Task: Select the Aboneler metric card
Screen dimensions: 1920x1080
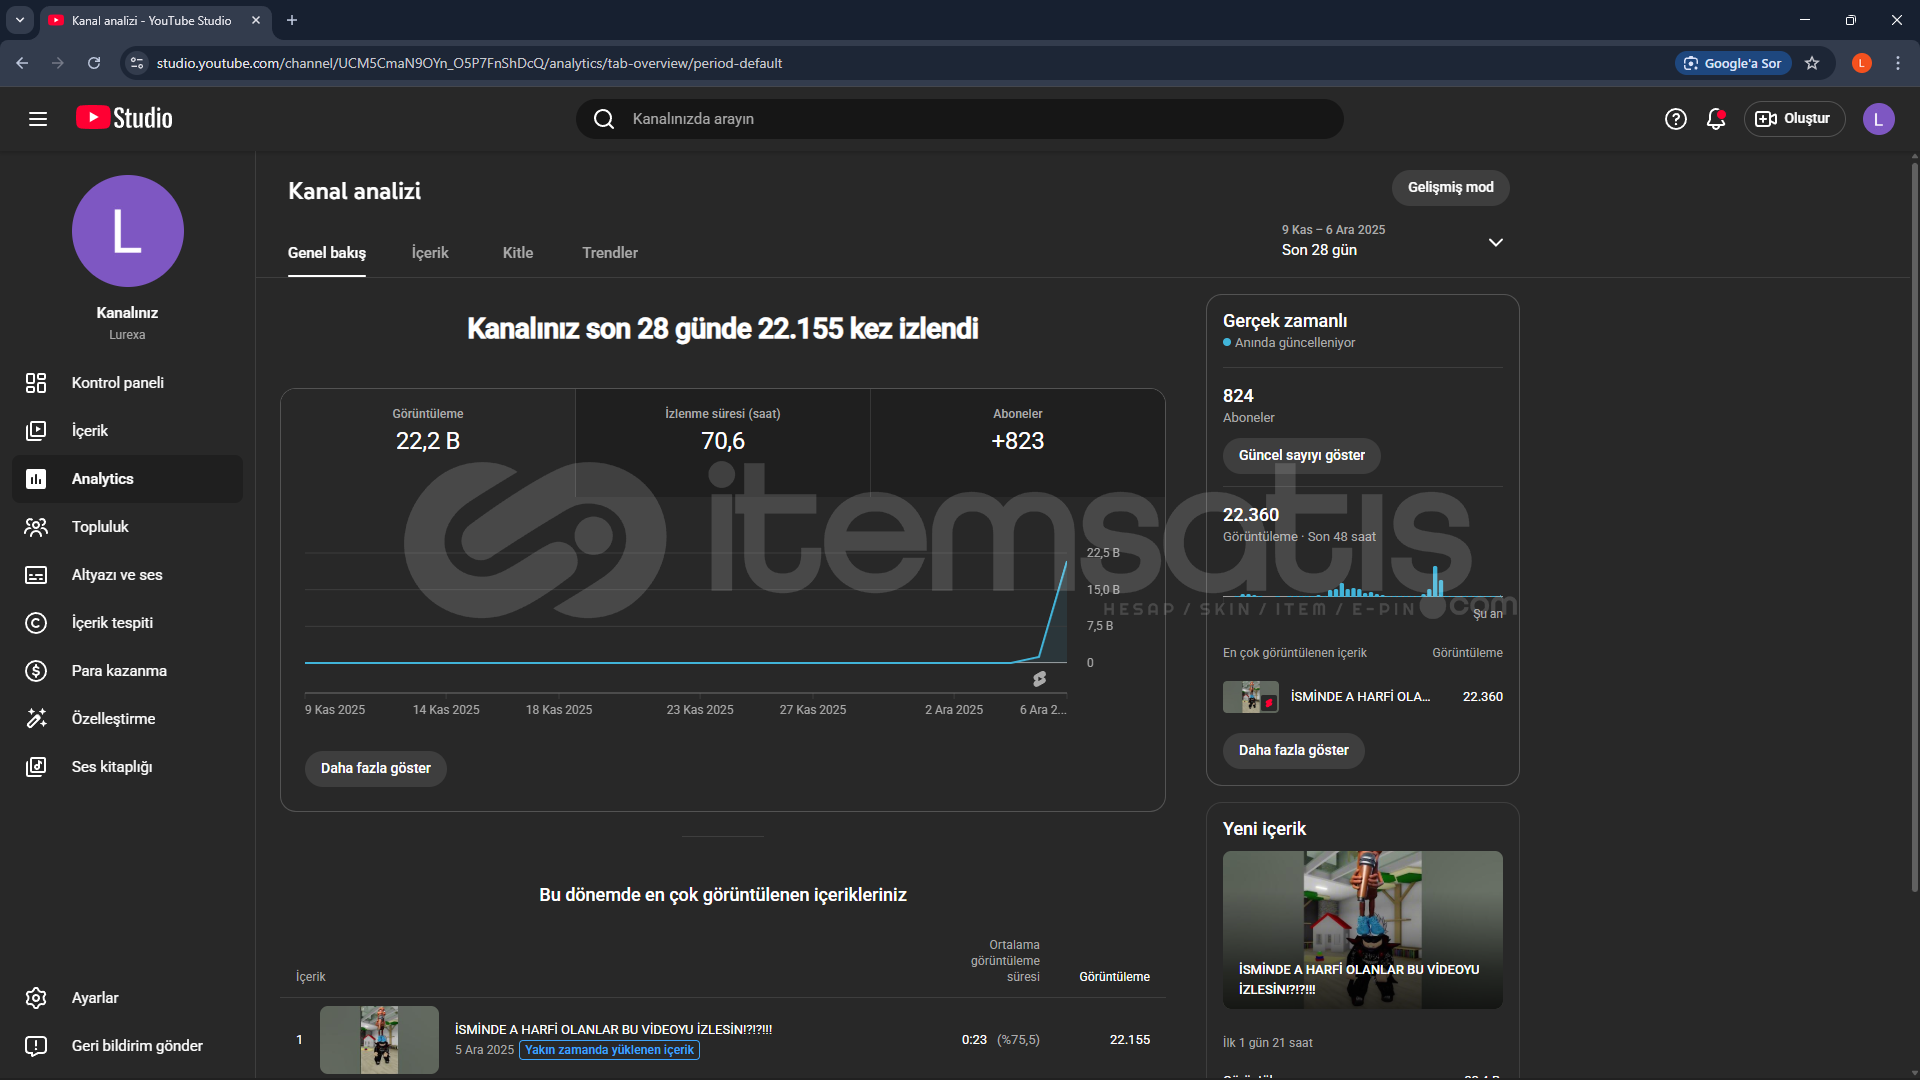Action: coord(1017,432)
